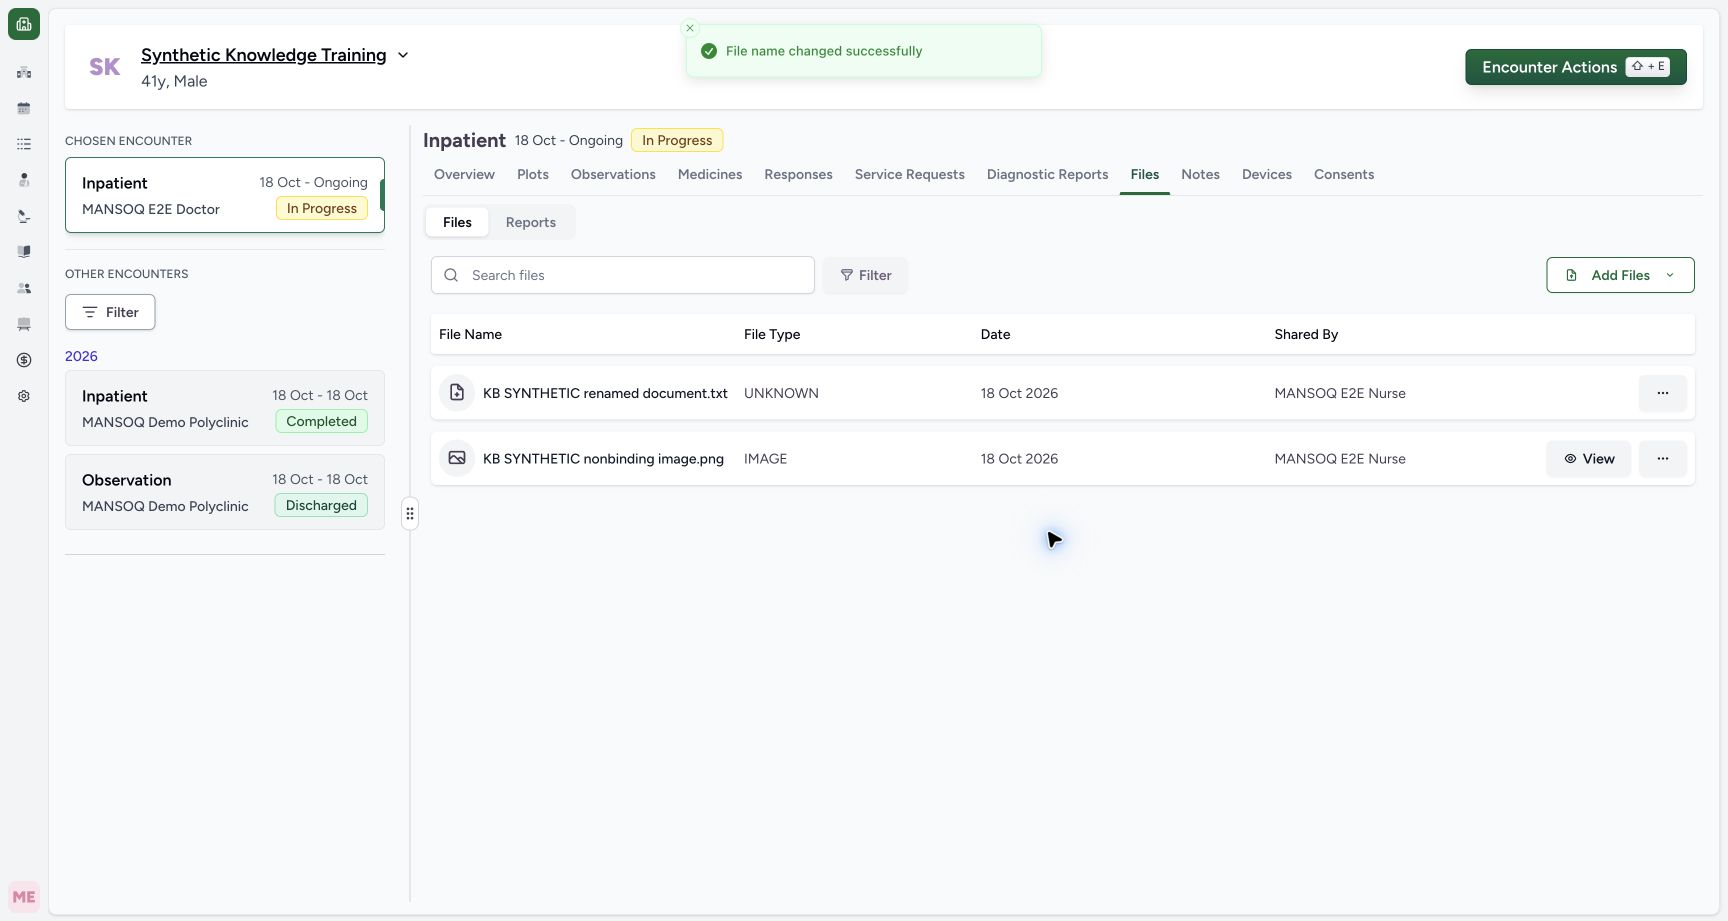View the KB SYNTHETIC nonbinding image.png file

pyautogui.click(x=1589, y=458)
